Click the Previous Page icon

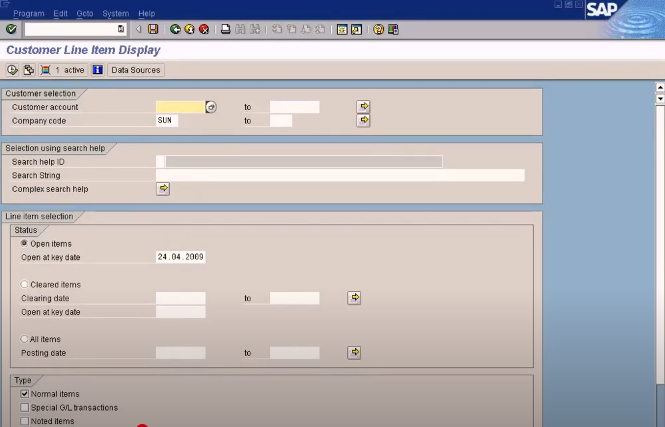(x=291, y=29)
